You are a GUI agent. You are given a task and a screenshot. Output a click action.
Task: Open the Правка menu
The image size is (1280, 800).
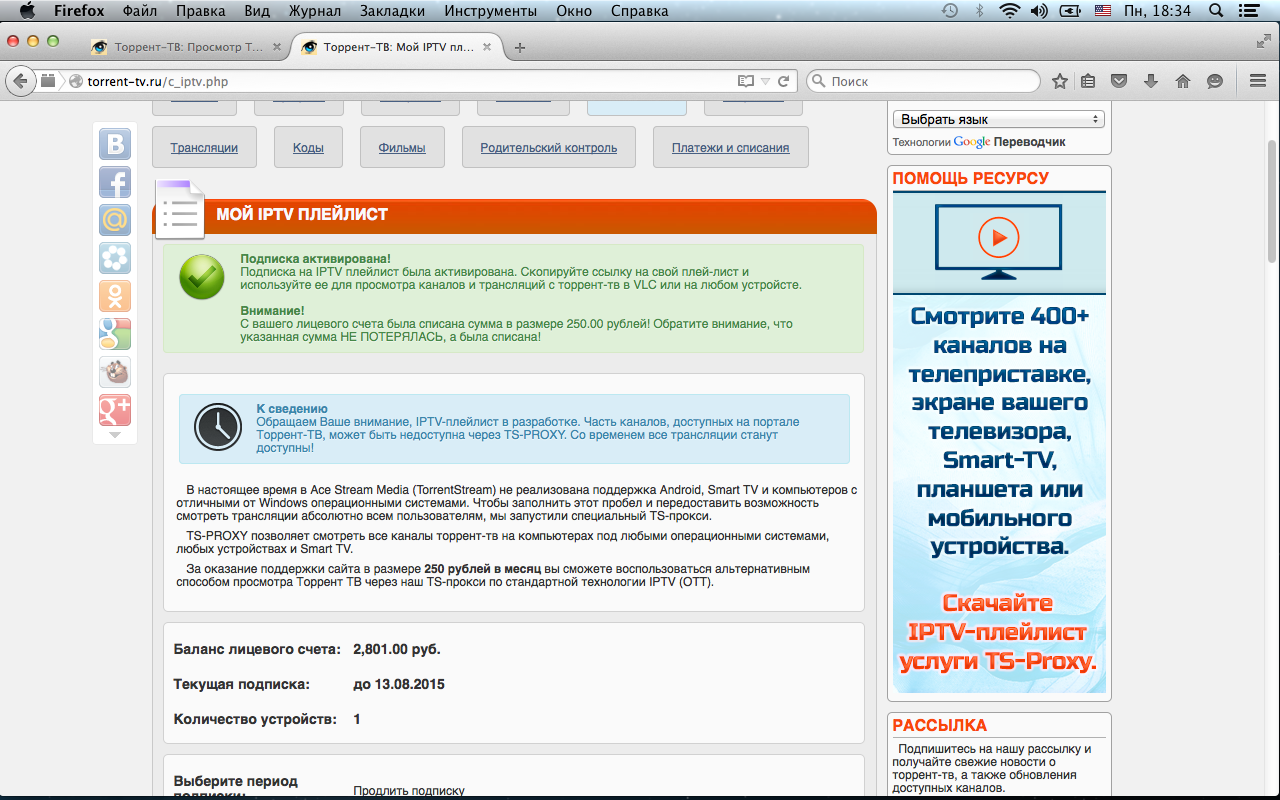pos(200,11)
